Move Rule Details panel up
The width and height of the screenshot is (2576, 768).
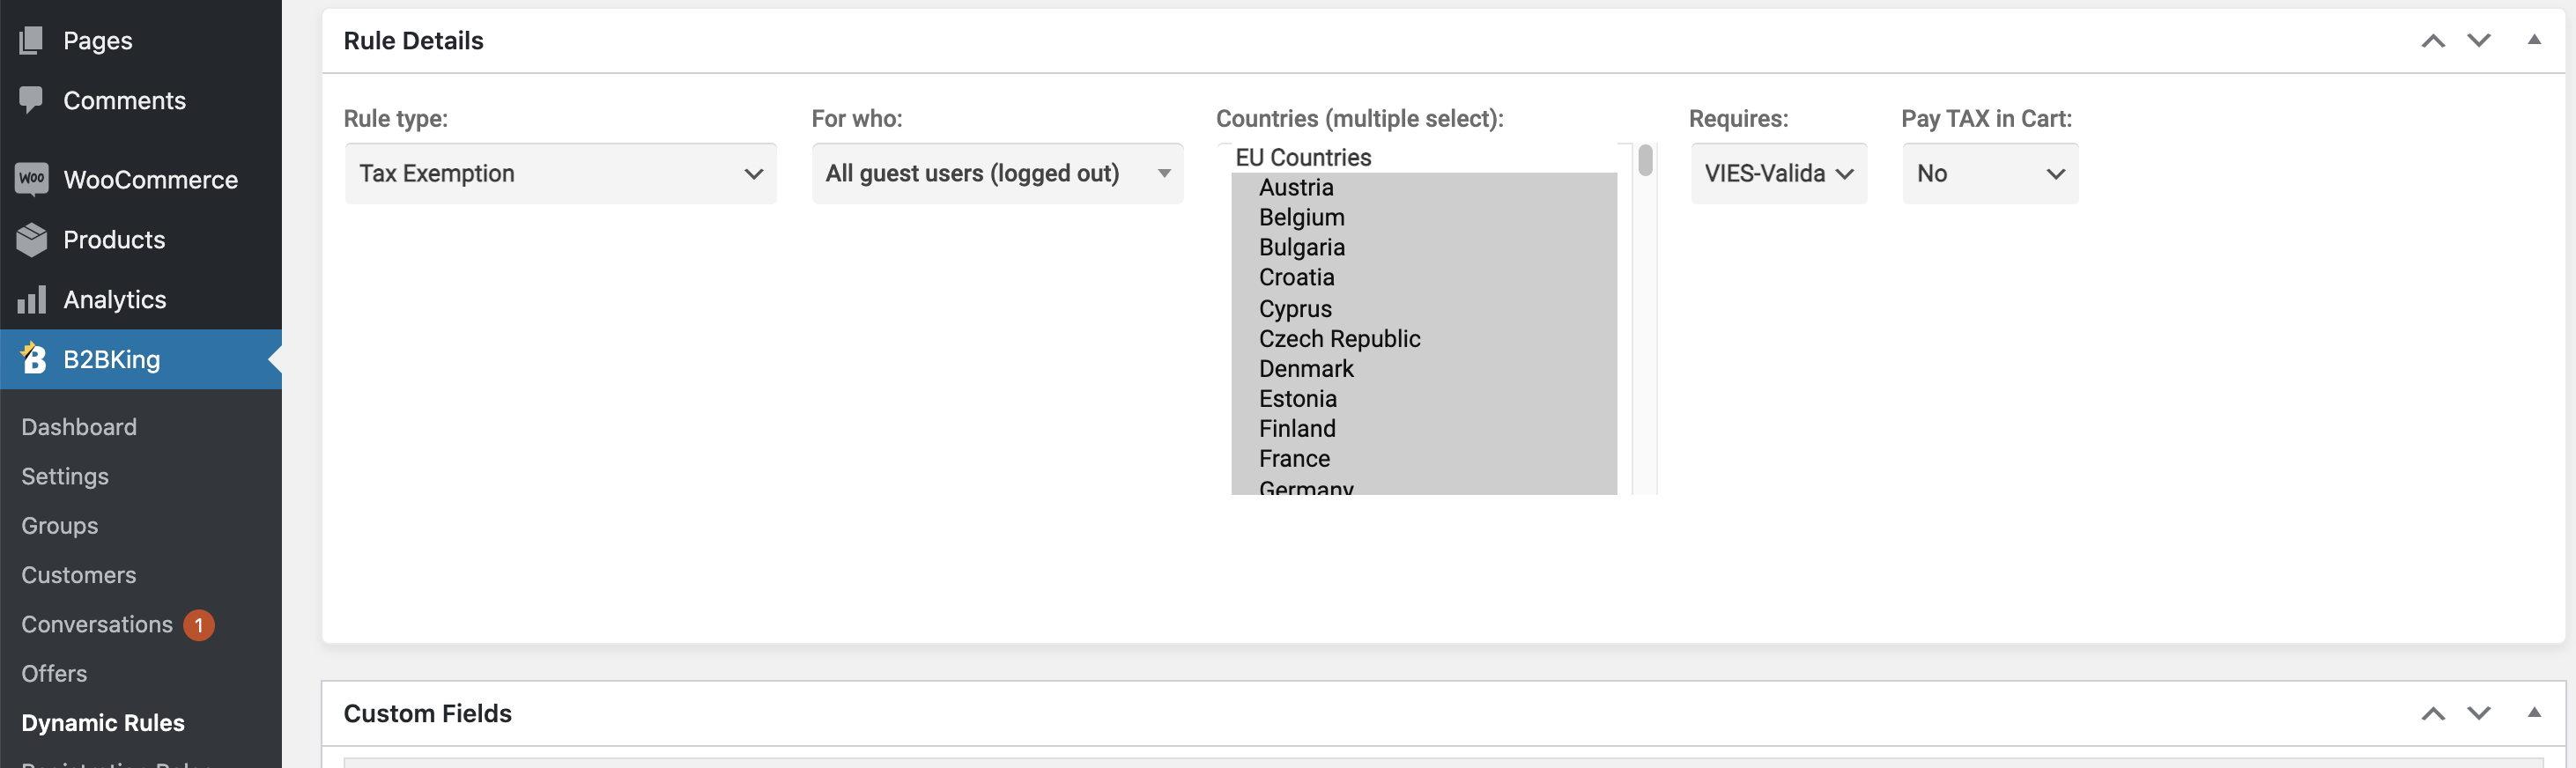(x=2433, y=41)
